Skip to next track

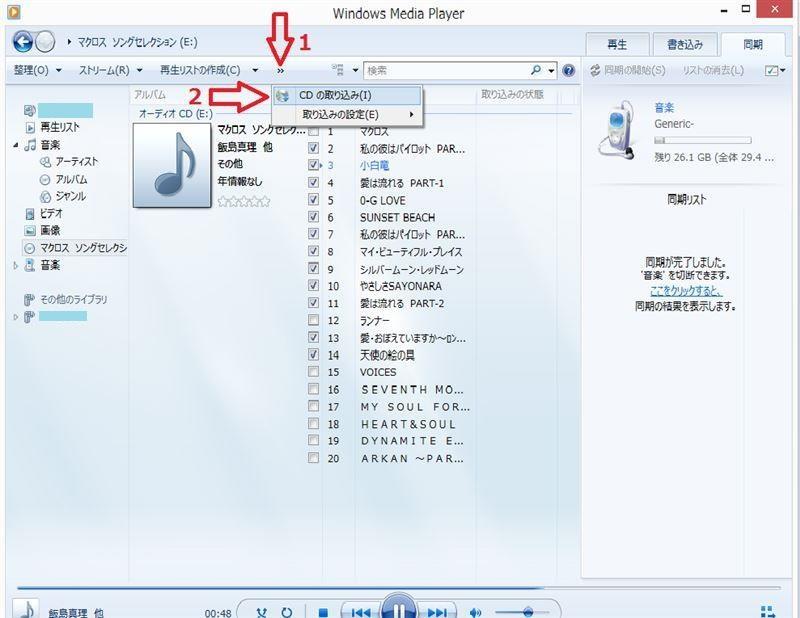pyautogui.click(x=437, y=612)
